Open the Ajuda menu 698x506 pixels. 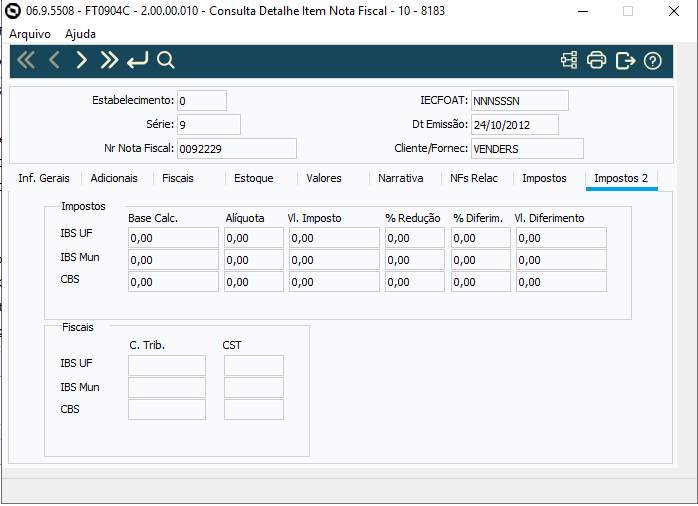[x=80, y=34]
